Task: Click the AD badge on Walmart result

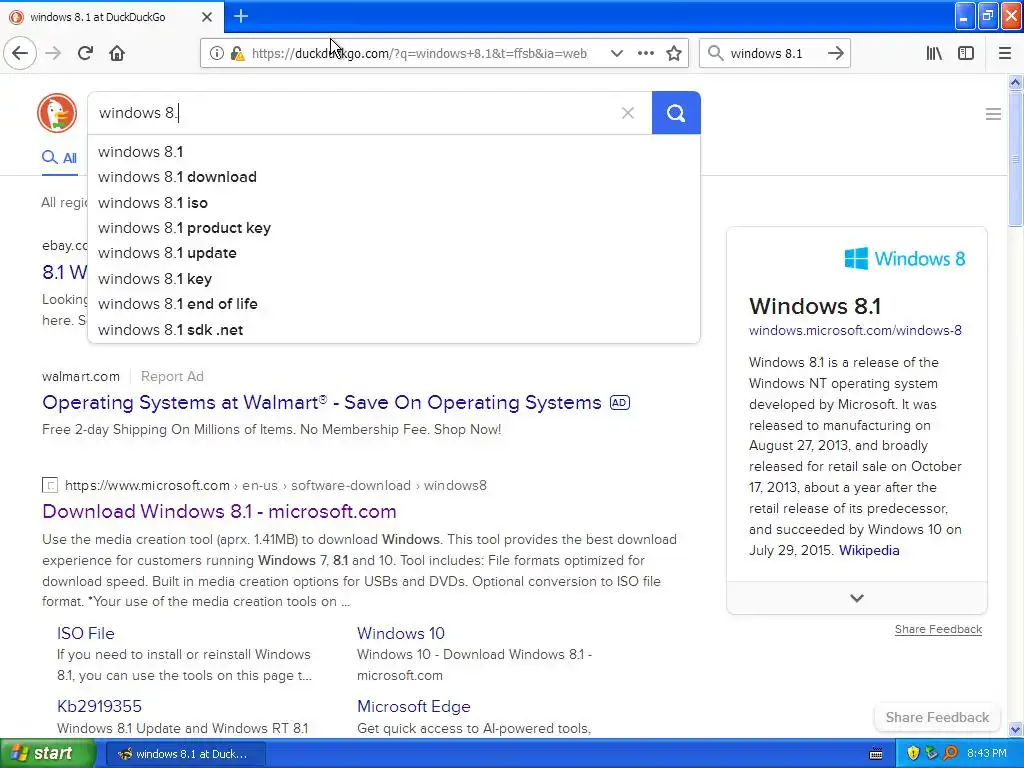Action: [x=619, y=403]
